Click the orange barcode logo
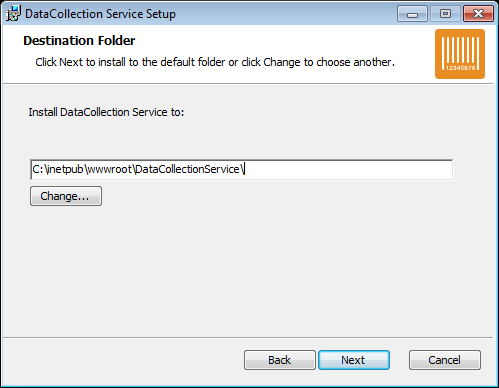The image size is (499, 388). click(460, 54)
